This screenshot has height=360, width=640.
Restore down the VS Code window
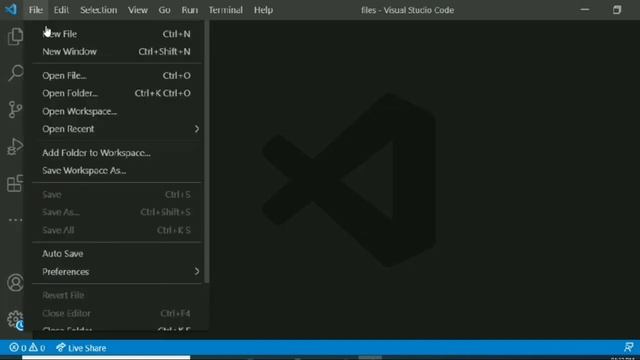[x=617, y=9]
